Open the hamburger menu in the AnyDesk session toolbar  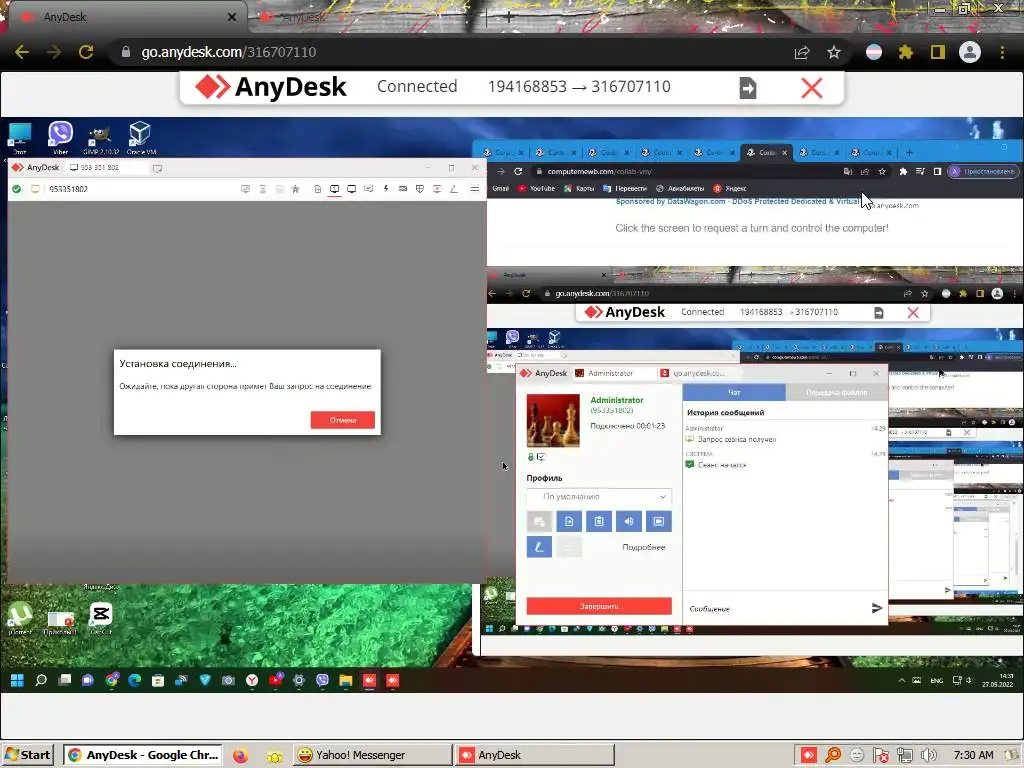tap(475, 189)
